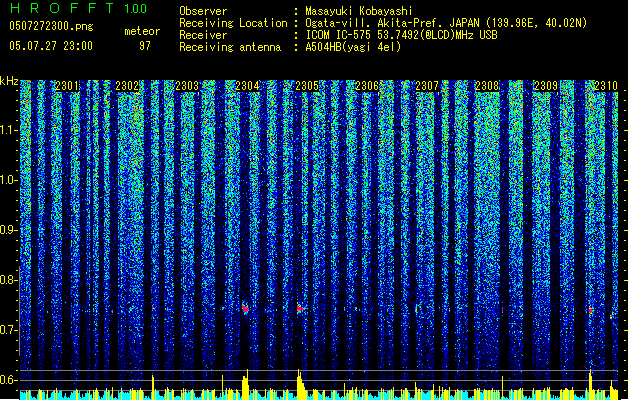629x400 pixels.
Task: Click the yellow power spike below 2304
Action: click(x=245, y=384)
